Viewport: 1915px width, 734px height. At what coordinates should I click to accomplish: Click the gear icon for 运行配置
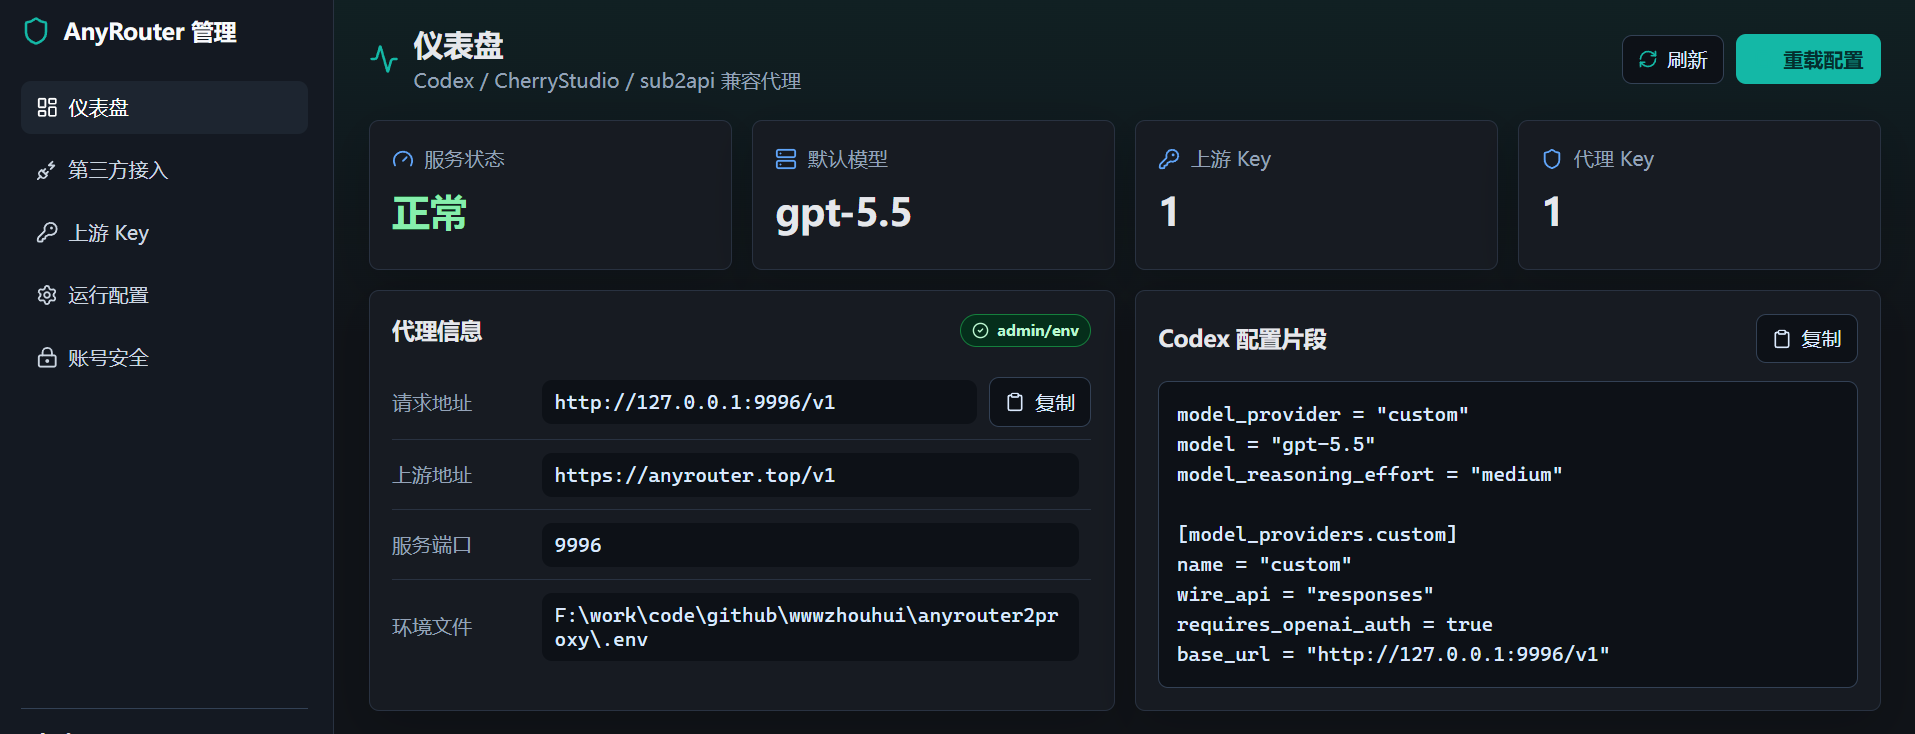tap(47, 295)
